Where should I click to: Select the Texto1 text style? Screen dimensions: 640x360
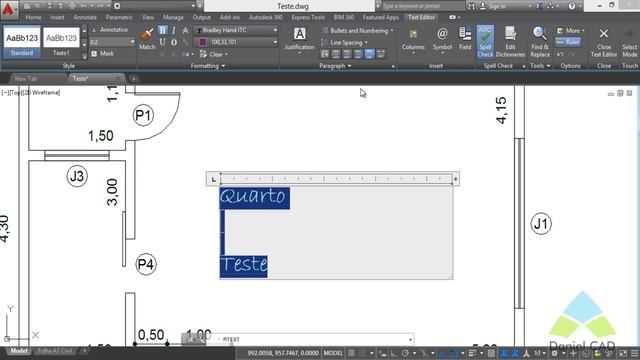tap(61, 41)
